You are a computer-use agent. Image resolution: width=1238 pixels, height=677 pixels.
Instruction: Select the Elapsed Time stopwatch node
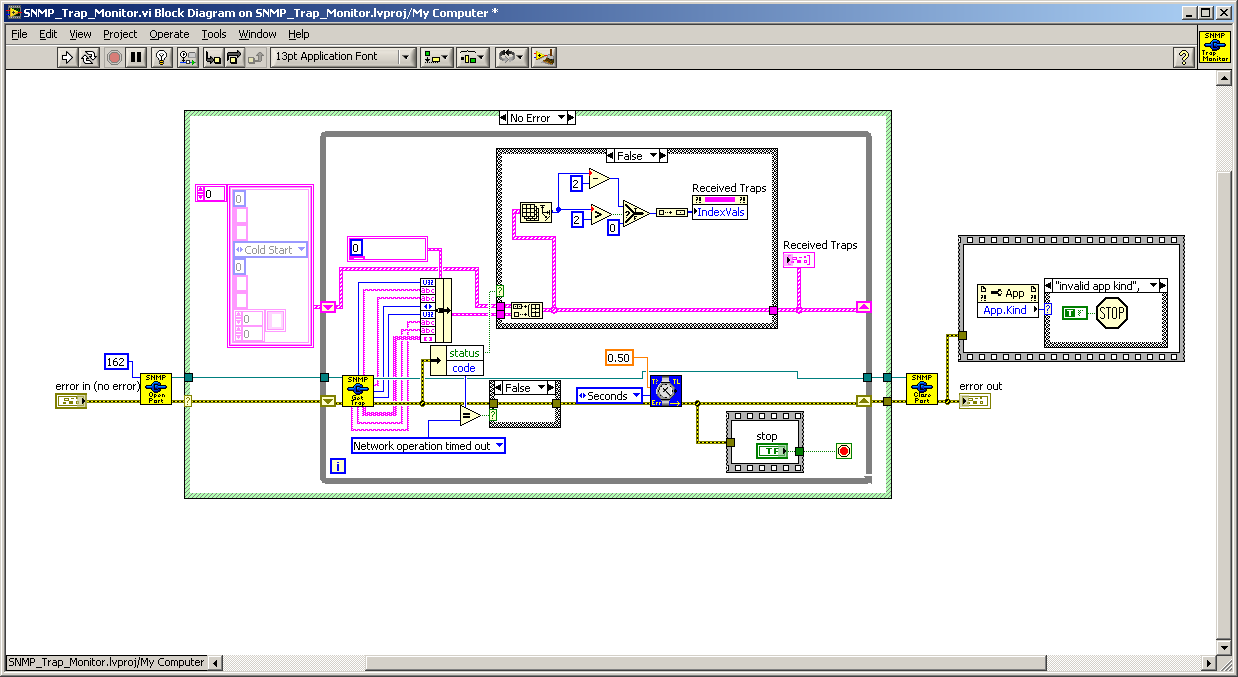click(666, 391)
